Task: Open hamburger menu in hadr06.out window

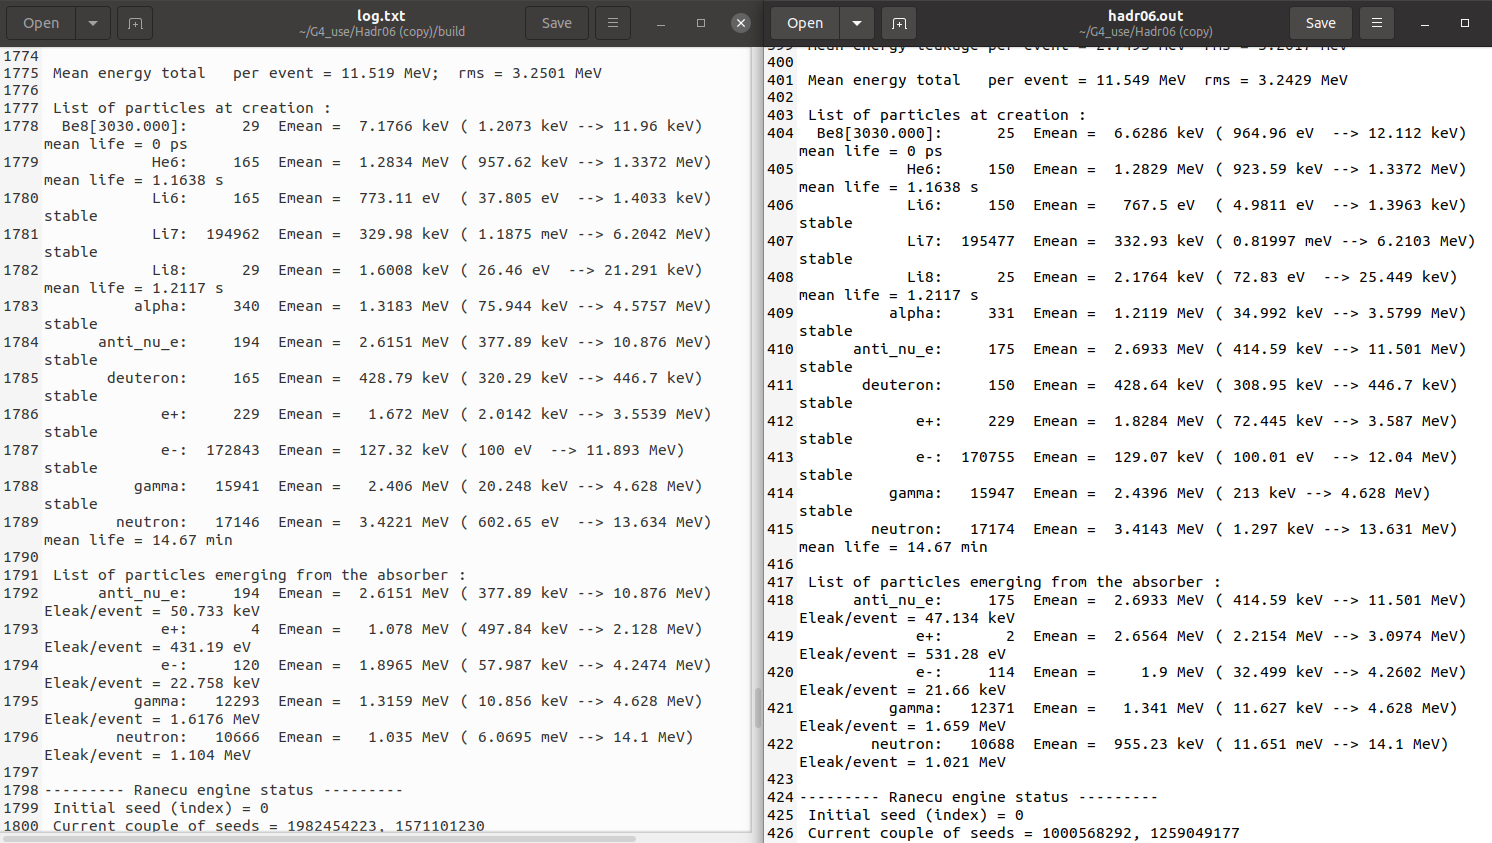Action: [1377, 23]
